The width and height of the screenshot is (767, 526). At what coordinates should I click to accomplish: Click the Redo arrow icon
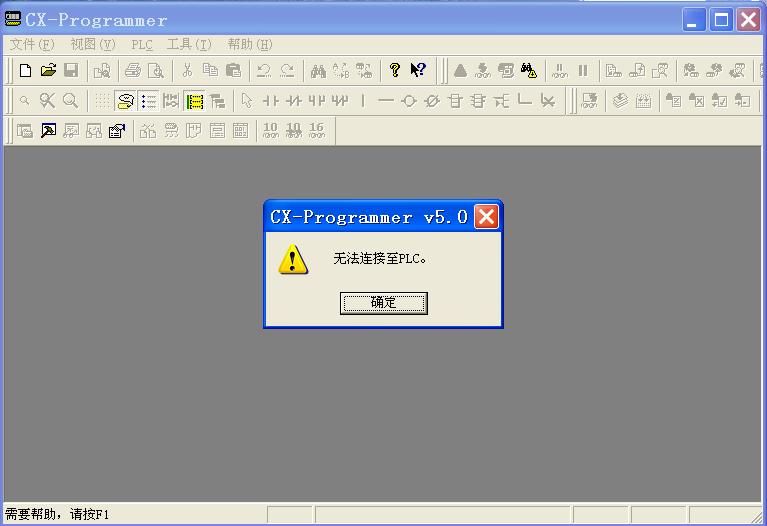pos(287,70)
